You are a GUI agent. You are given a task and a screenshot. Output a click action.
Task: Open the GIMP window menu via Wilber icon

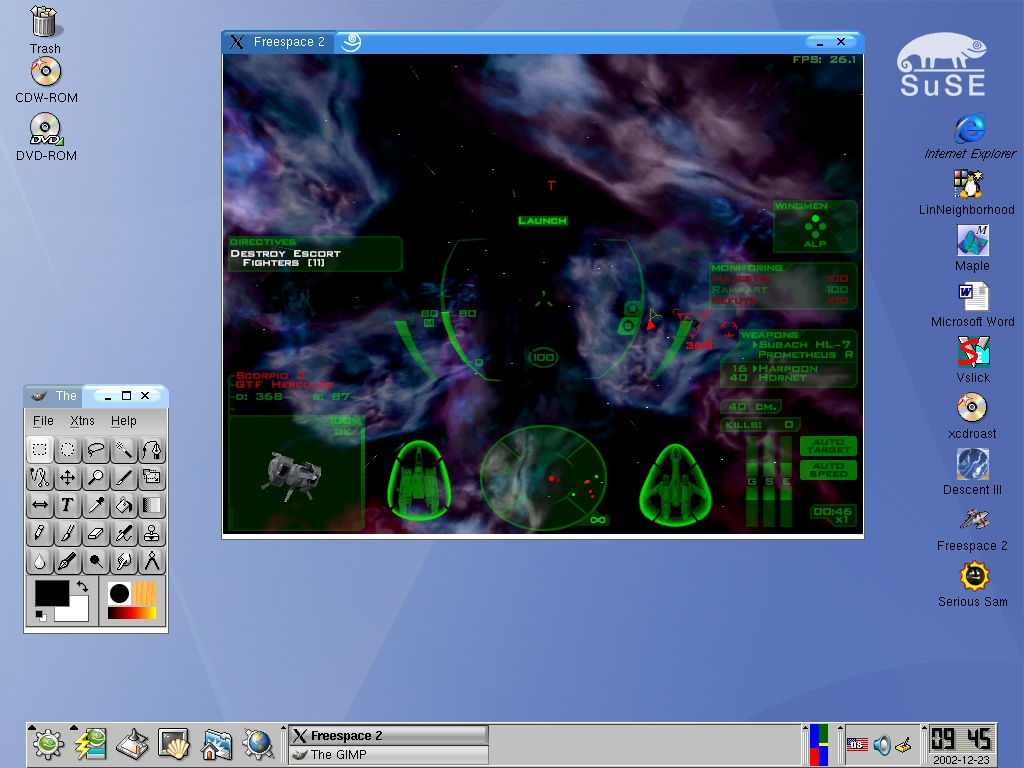tap(39, 396)
